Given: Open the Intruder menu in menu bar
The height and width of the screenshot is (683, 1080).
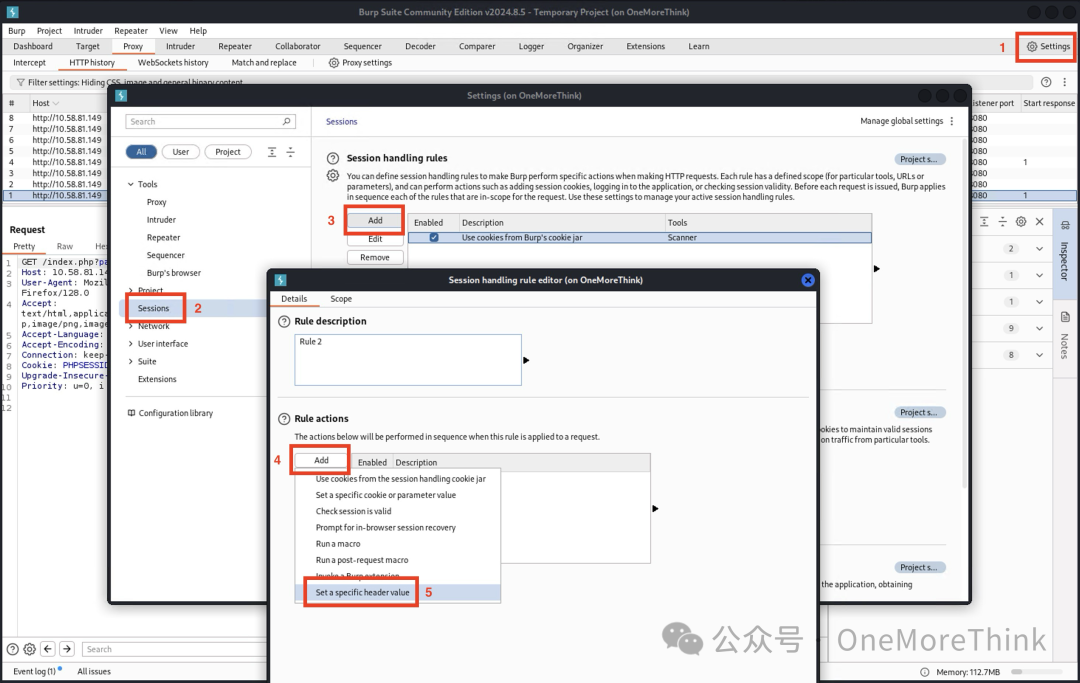Looking at the screenshot, I should coord(88,31).
